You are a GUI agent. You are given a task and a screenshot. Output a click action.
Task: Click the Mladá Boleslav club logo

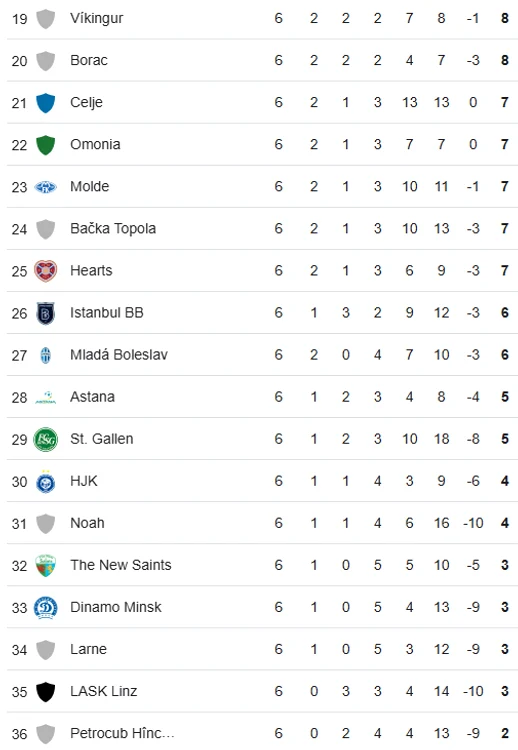pyautogui.click(x=45, y=355)
